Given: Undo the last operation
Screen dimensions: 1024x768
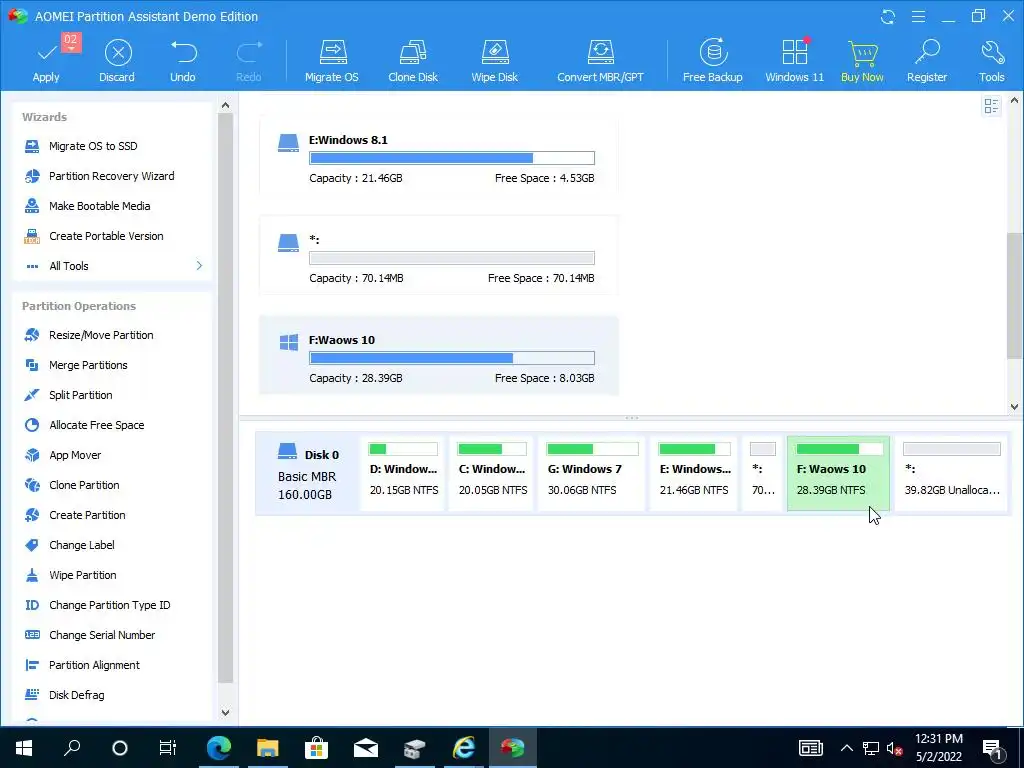Looking at the screenshot, I should (183, 61).
